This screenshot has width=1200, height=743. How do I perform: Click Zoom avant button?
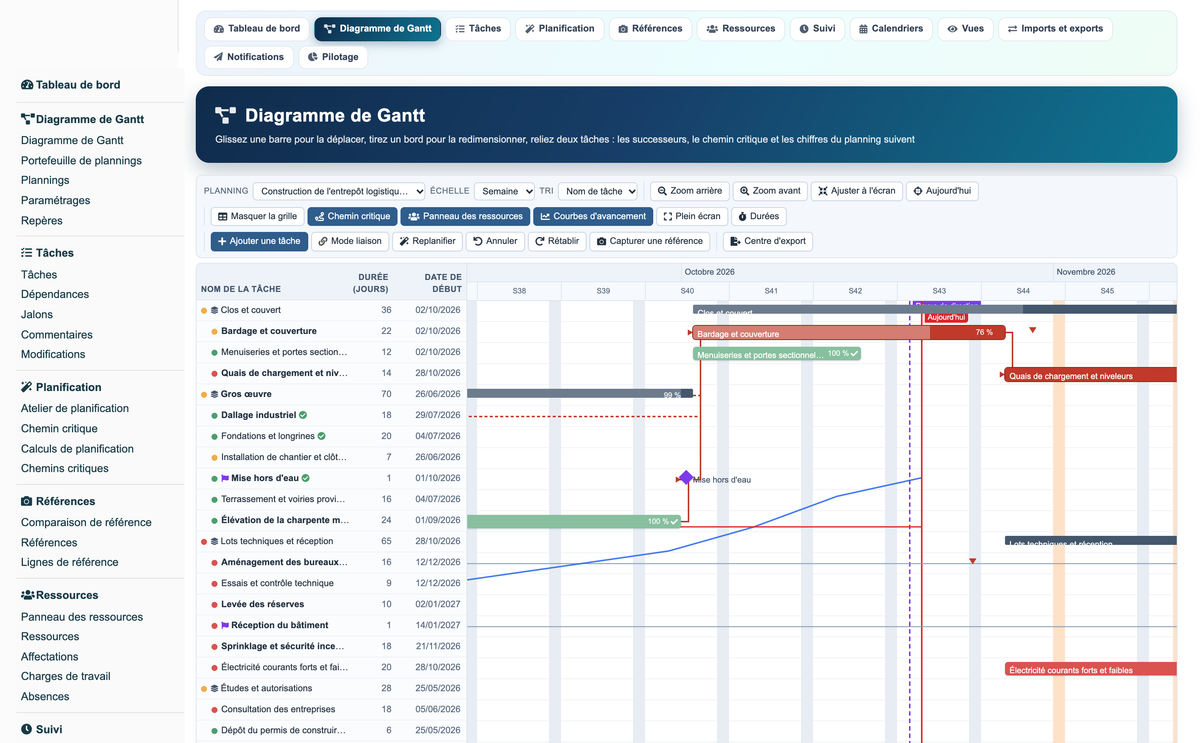[x=770, y=191]
